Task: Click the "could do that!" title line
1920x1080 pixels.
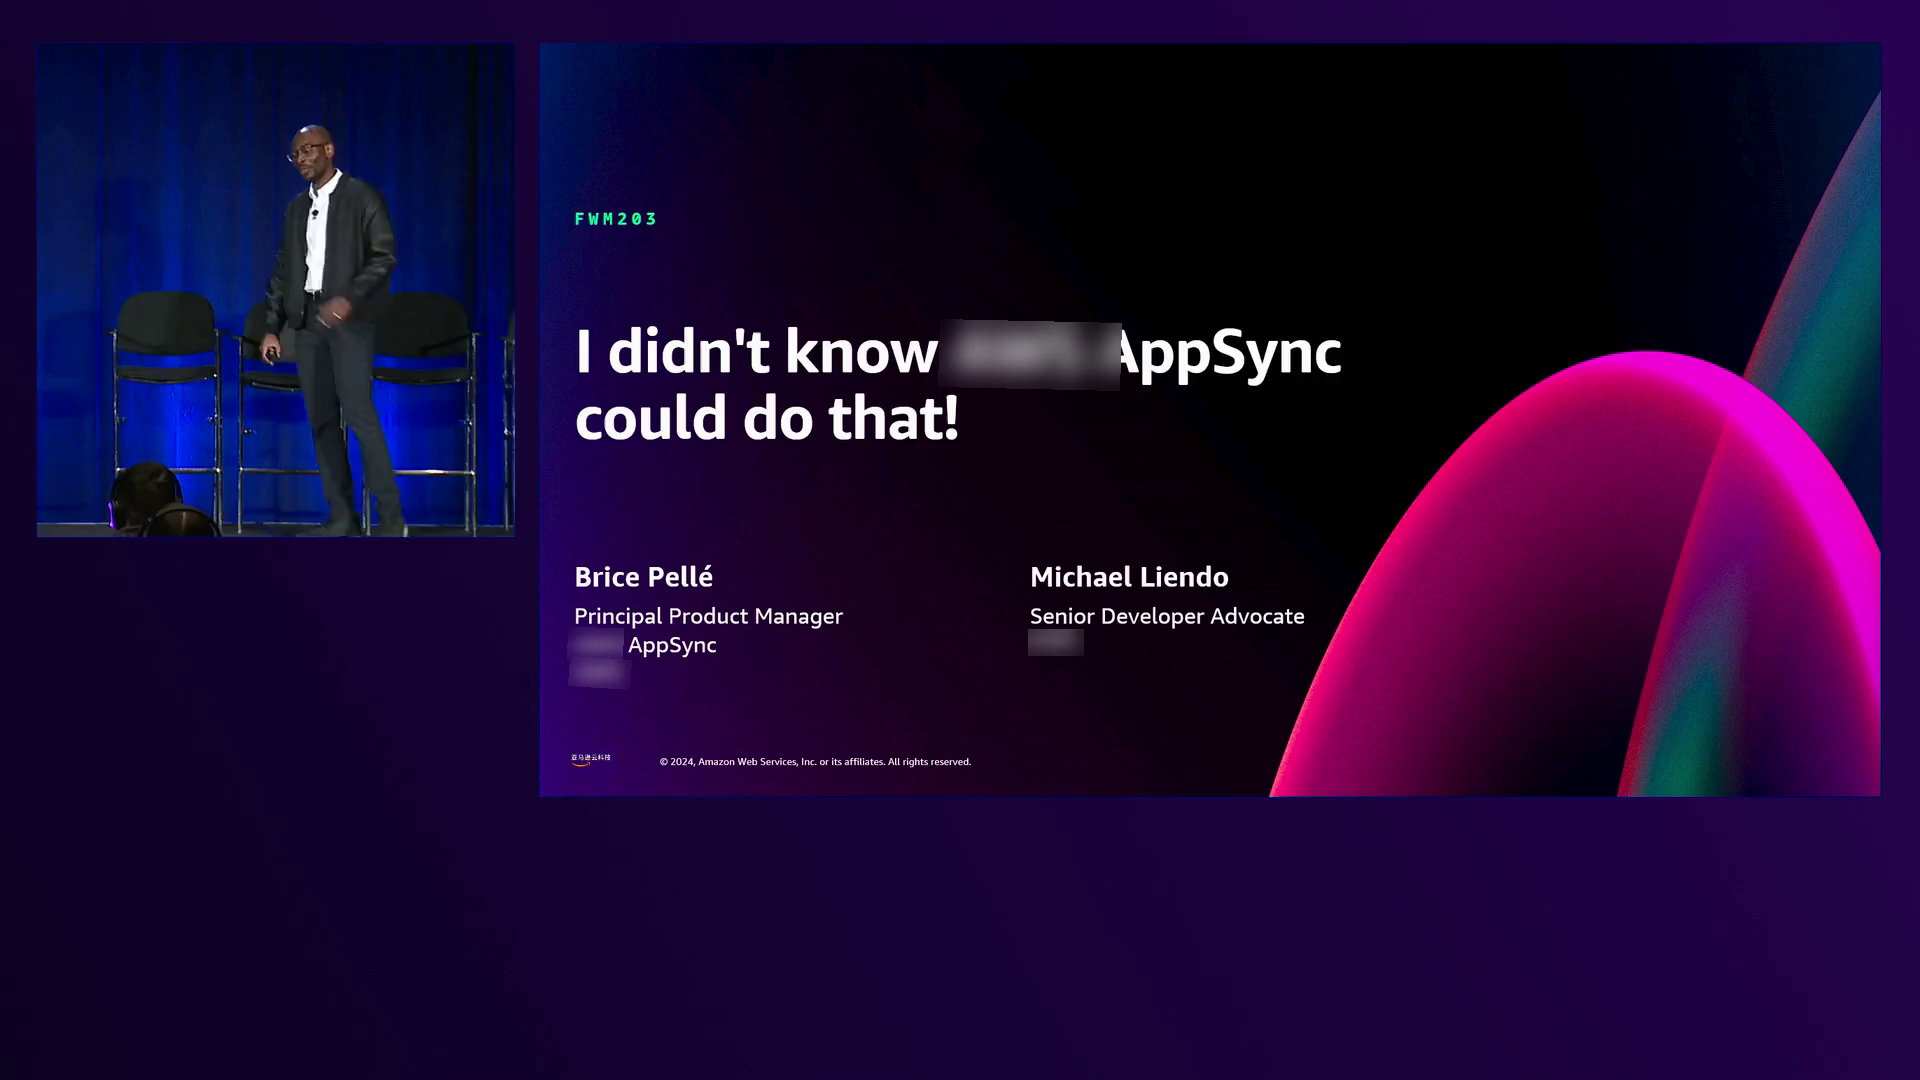Action: [x=767, y=418]
